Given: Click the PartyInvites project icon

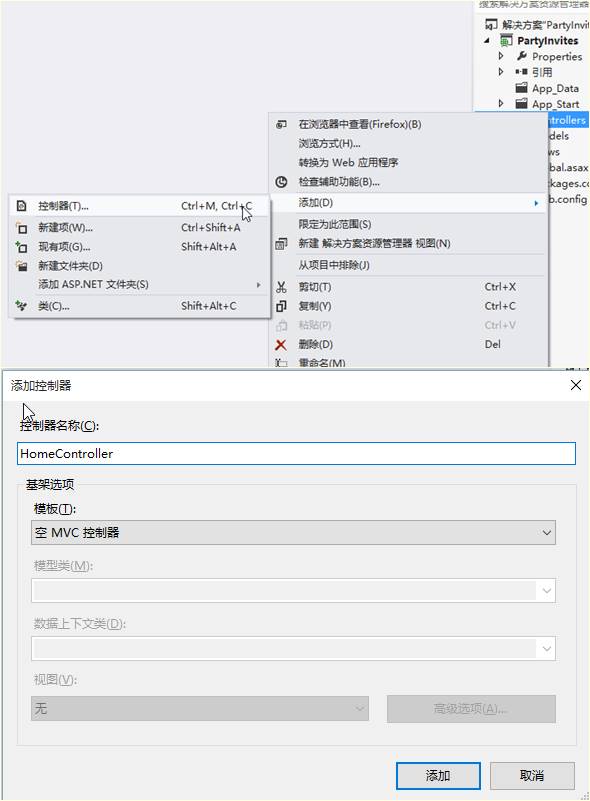Looking at the screenshot, I should tap(506, 40).
